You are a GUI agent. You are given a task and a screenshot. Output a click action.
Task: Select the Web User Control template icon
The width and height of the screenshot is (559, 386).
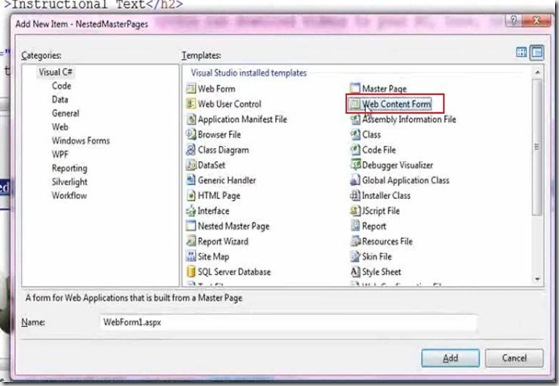(x=191, y=104)
